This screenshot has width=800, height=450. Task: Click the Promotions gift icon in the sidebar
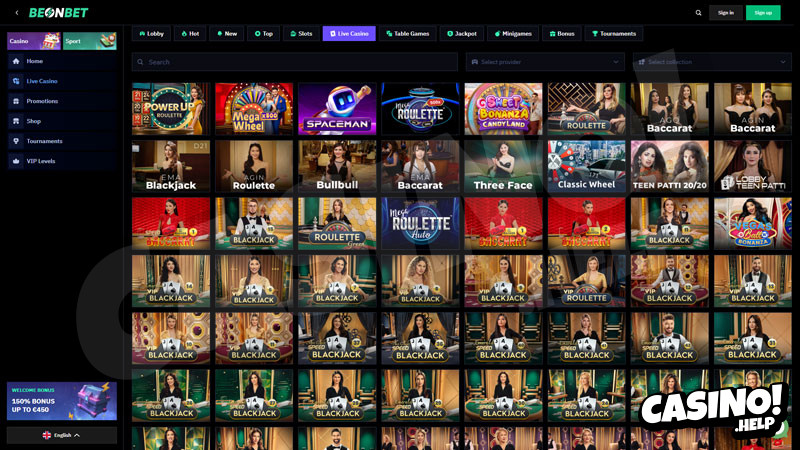16,101
